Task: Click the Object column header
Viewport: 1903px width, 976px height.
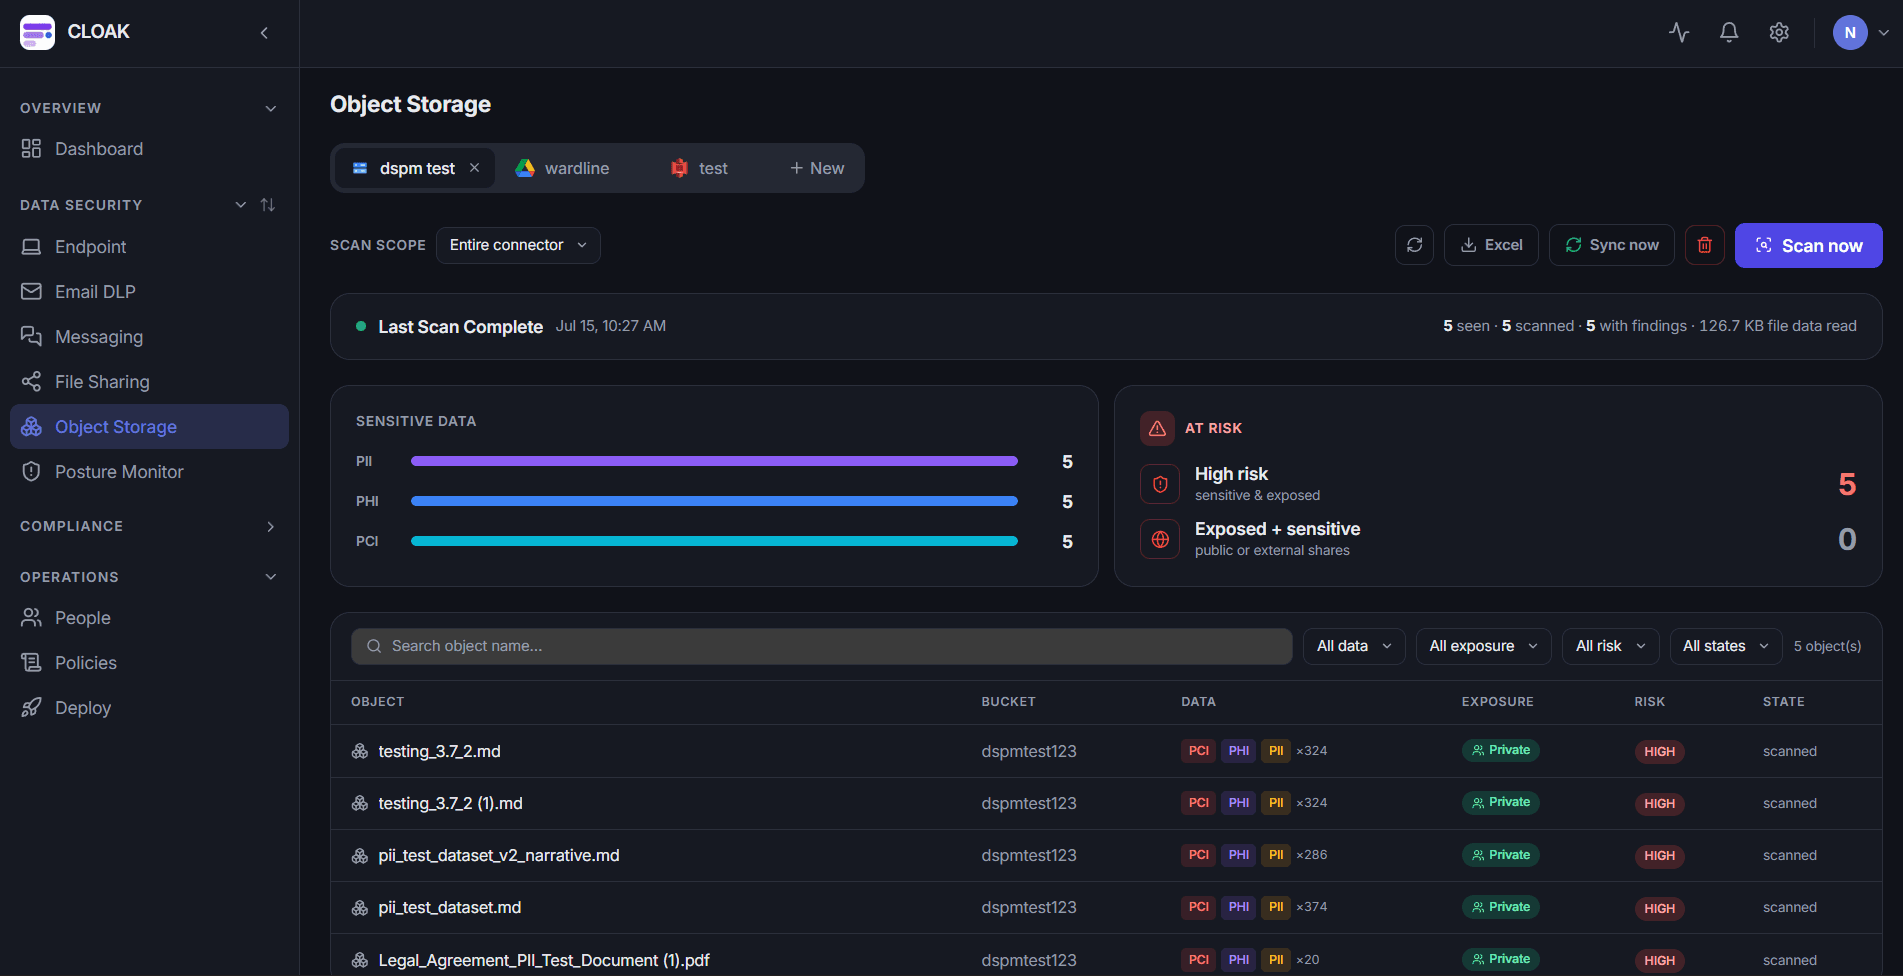Action: pos(377,702)
